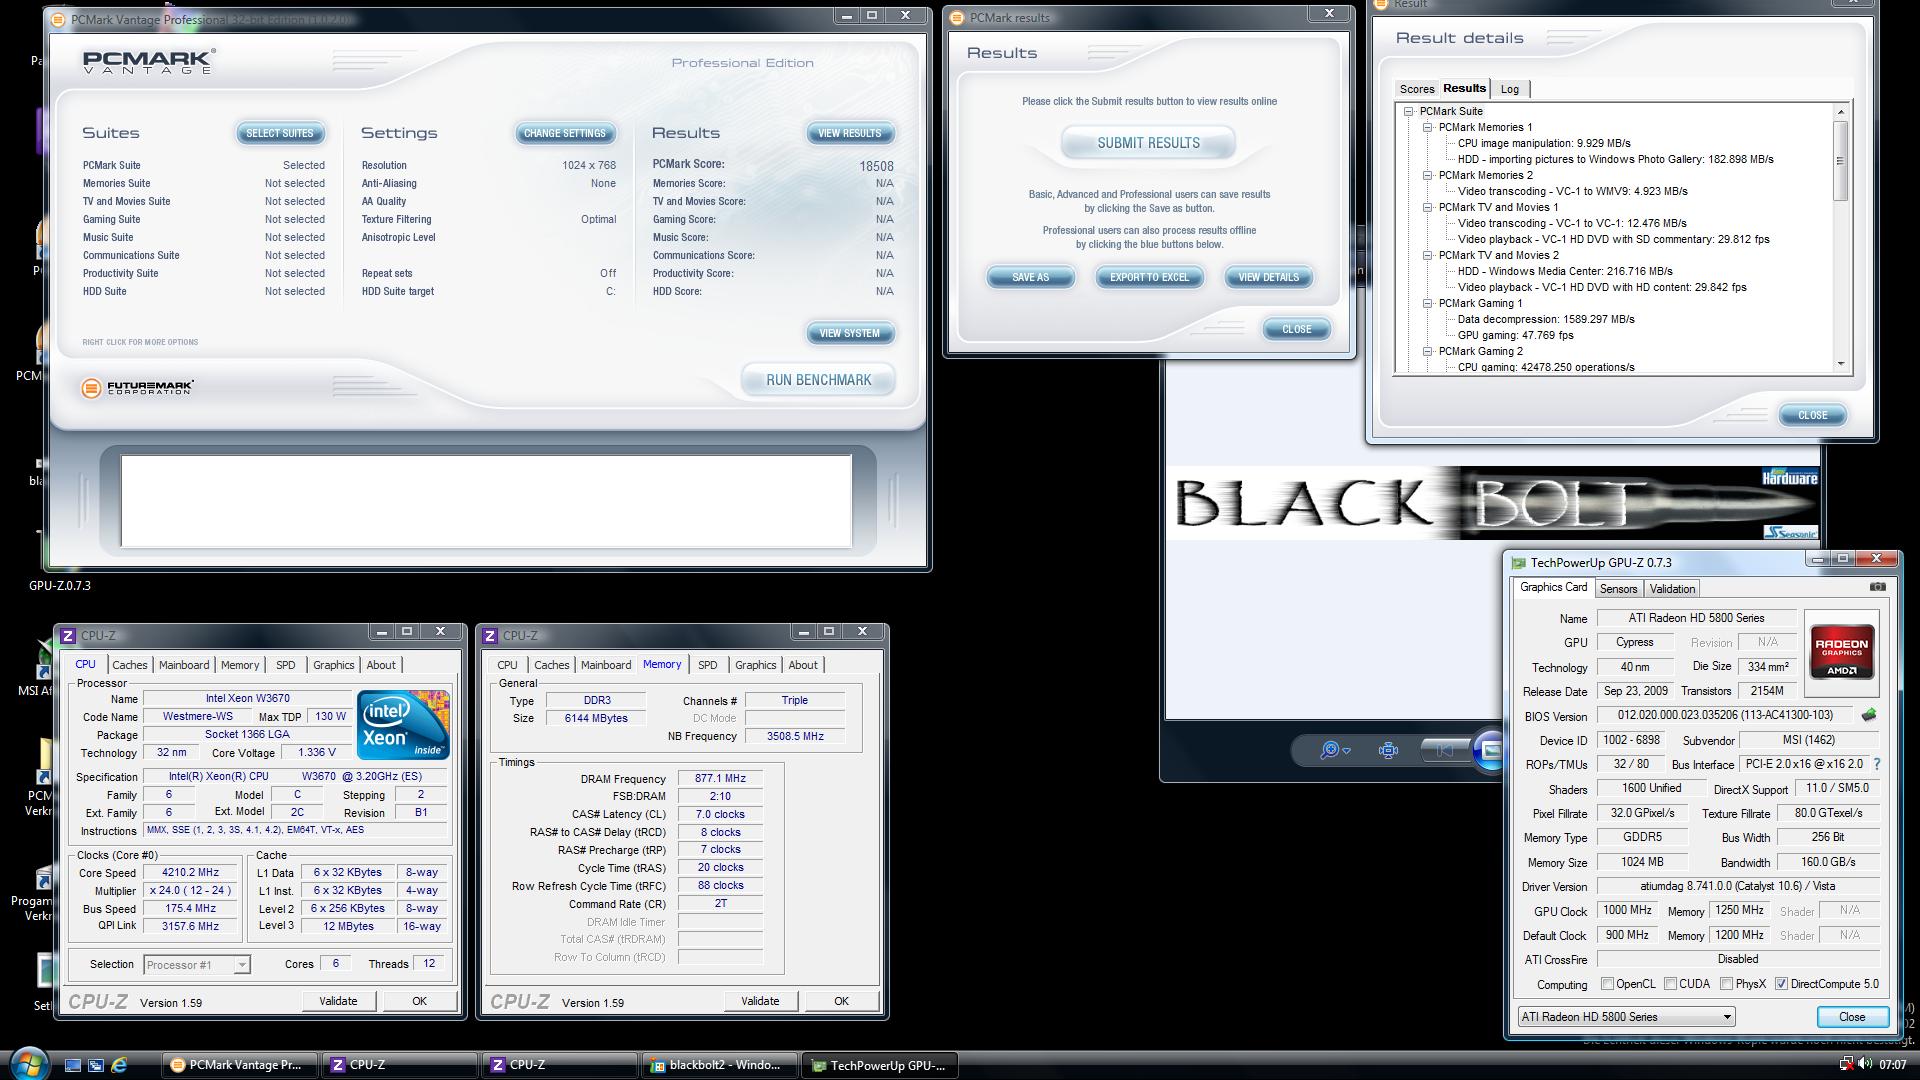Open the Windows Start orb
The image size is (1920, 1080).
click(27, 1062)
